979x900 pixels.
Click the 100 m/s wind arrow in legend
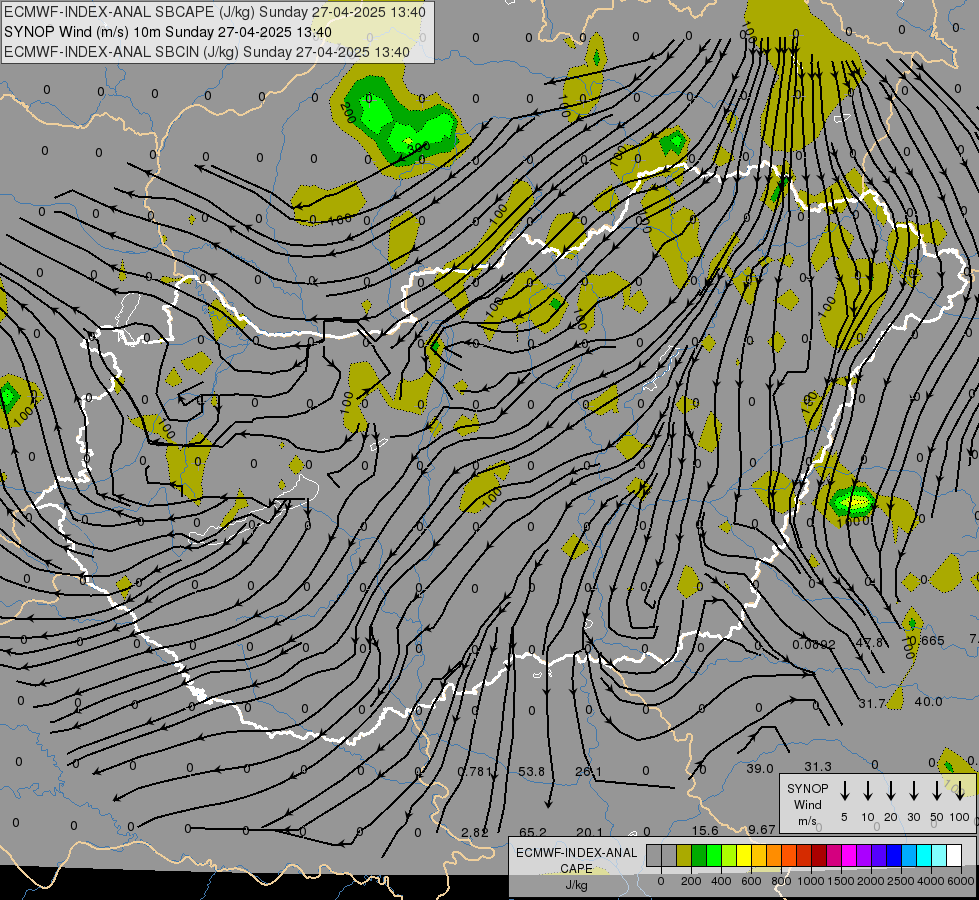pyautogui.click(x=960, y=791)
